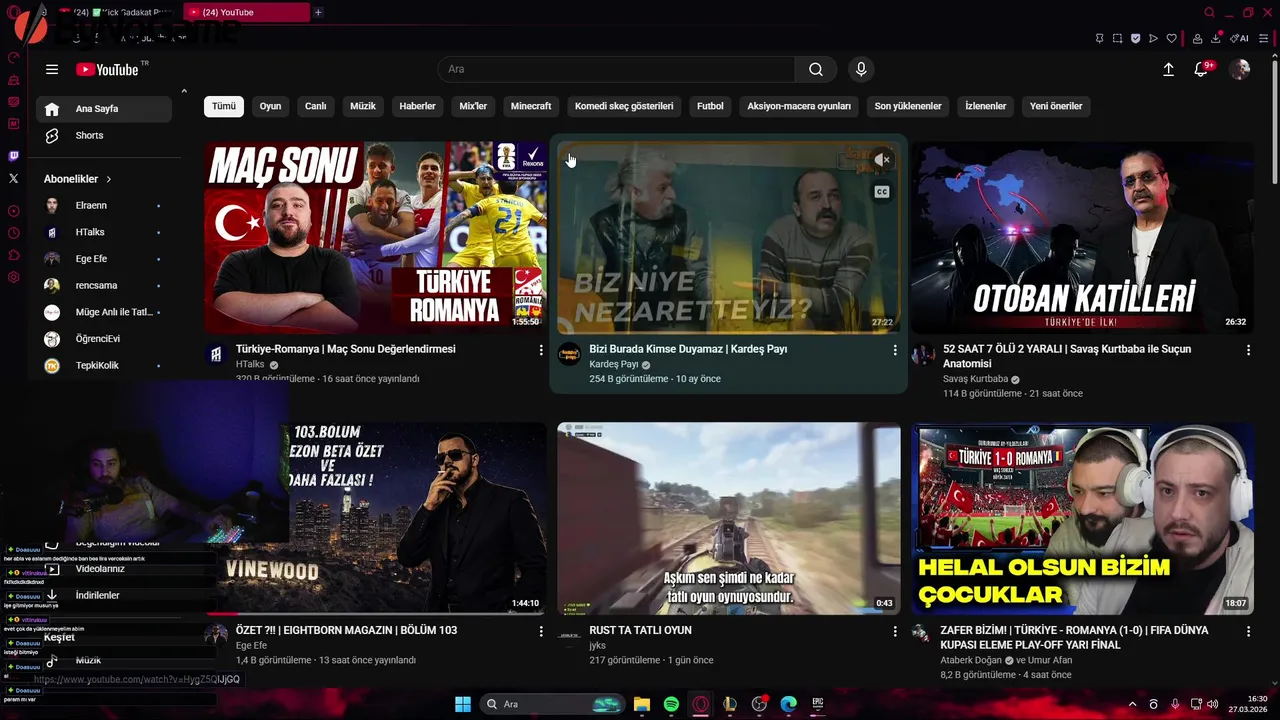The height and width of the screenshot is (720, 1280).
Task: Click the search magnifier button next to Ara
Action: tap(816, 69)
